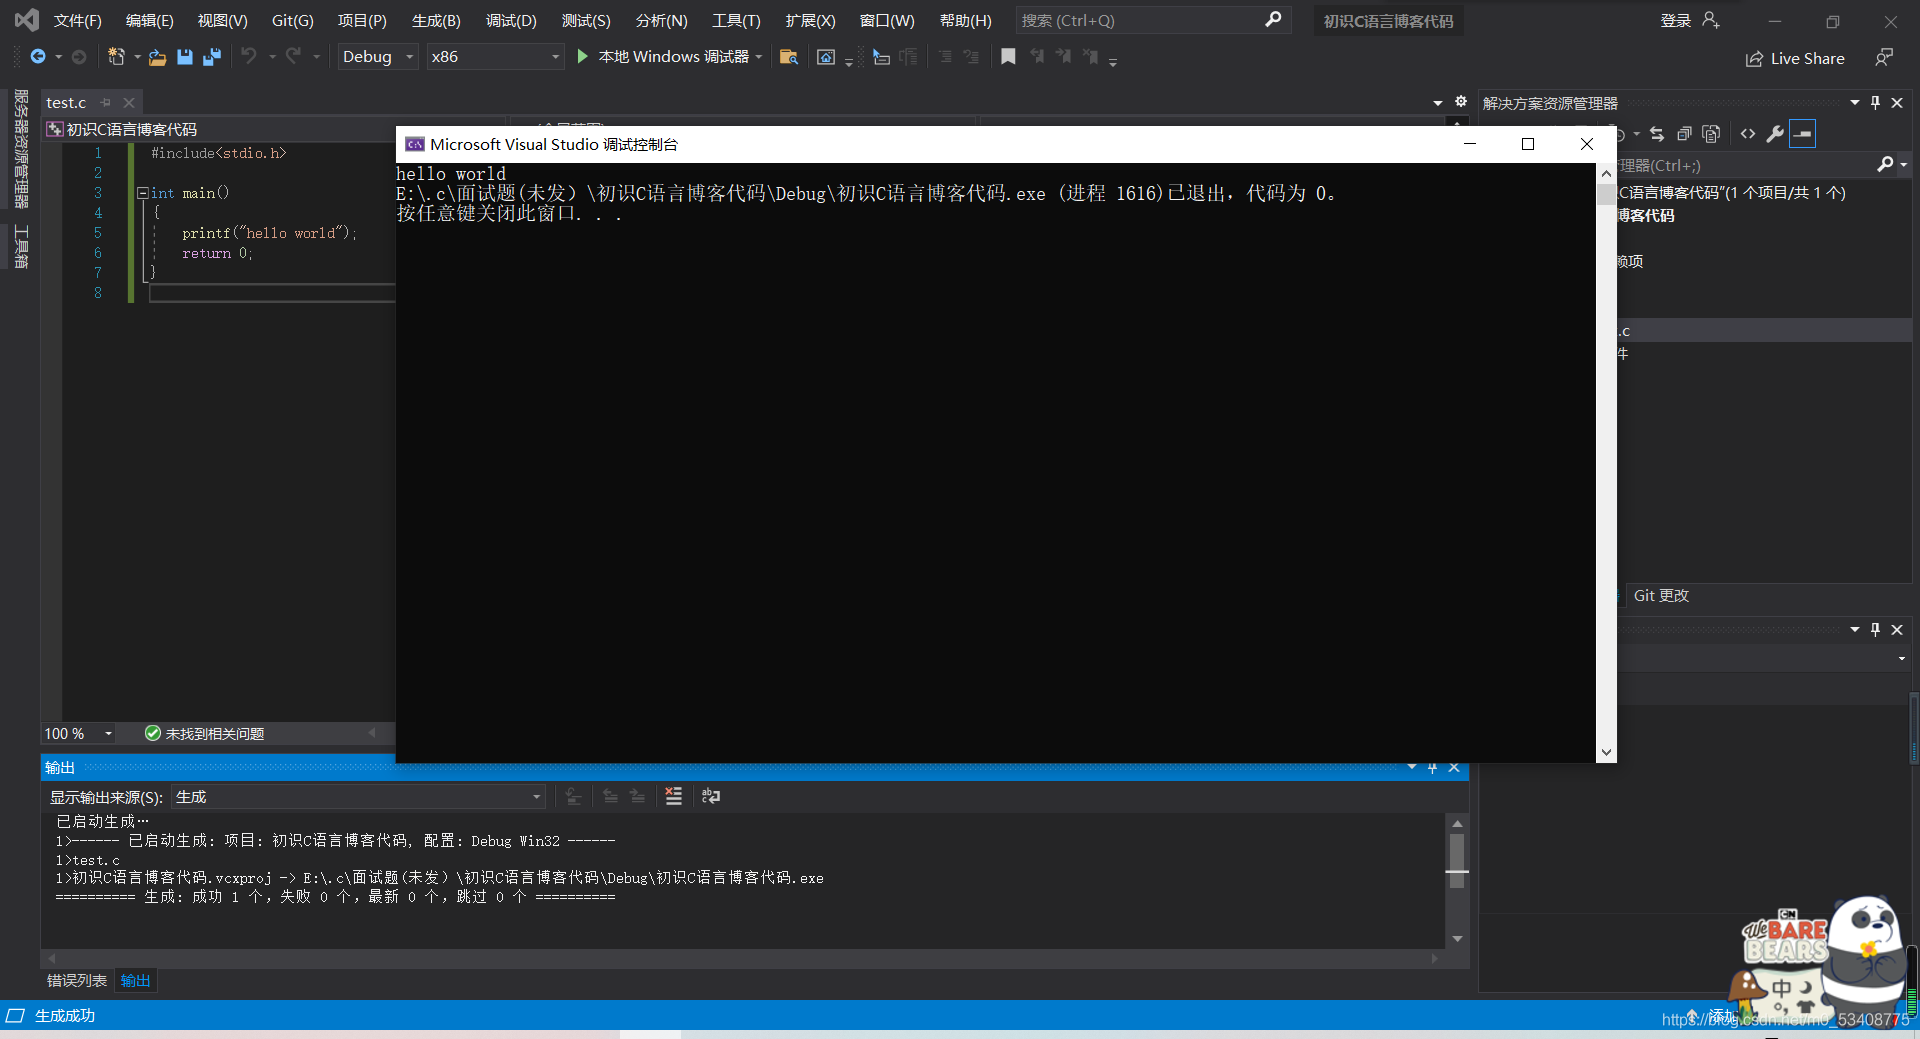Viewport: 1920px width, 1039px height.
Task: Open the 文件(F) menu
Action: point(78,20)
